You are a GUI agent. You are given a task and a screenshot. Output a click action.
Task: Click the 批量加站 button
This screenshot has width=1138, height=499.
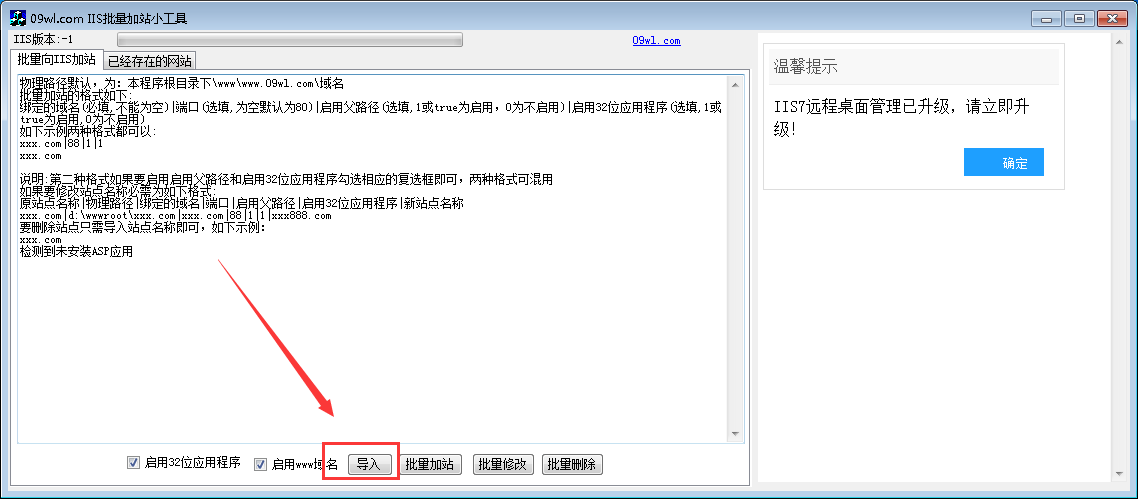[x=430, y=464]
